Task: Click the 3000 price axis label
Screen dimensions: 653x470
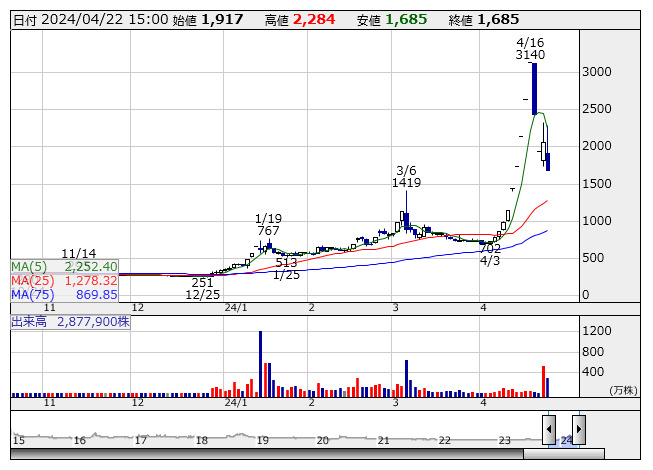Action: pyautogui.click(x=597, y=72)
